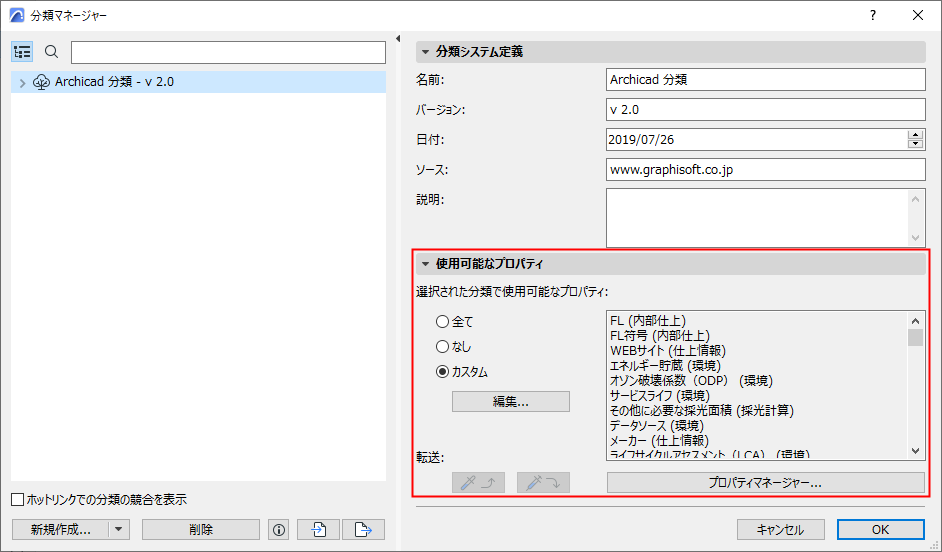The width and height of the screenshot is (942, 552).
Task: Select WEBサイト (仕上情報) list entry
Action: click(x=667, y=351)
